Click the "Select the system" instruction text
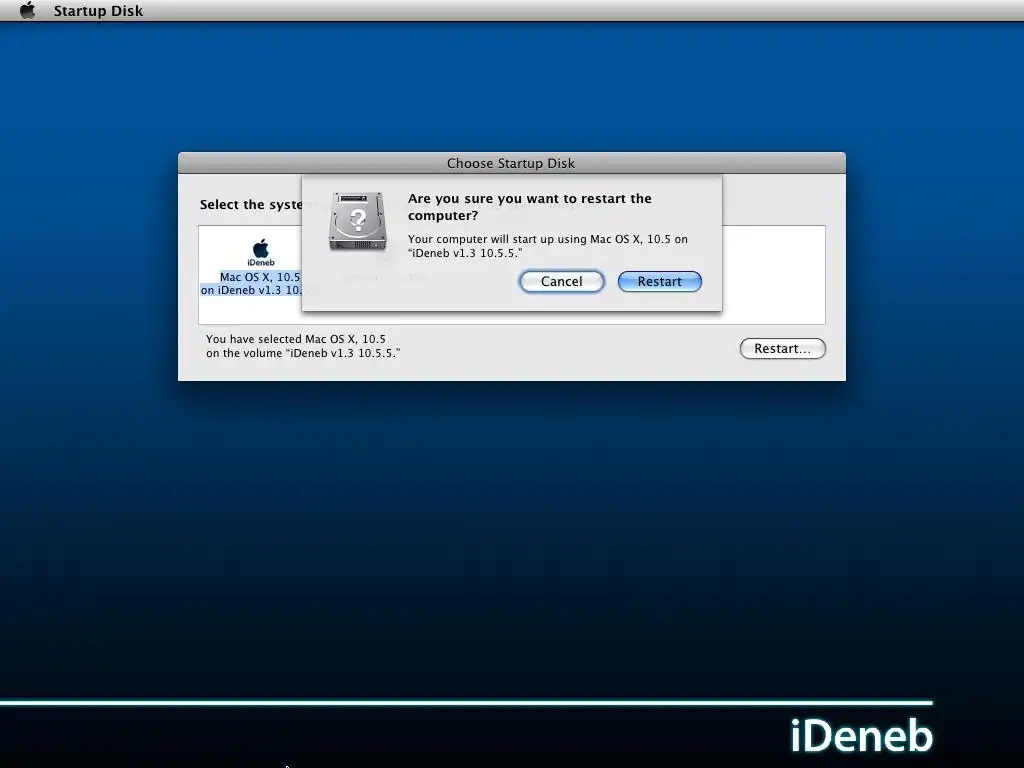 click(x=251, y=204)
